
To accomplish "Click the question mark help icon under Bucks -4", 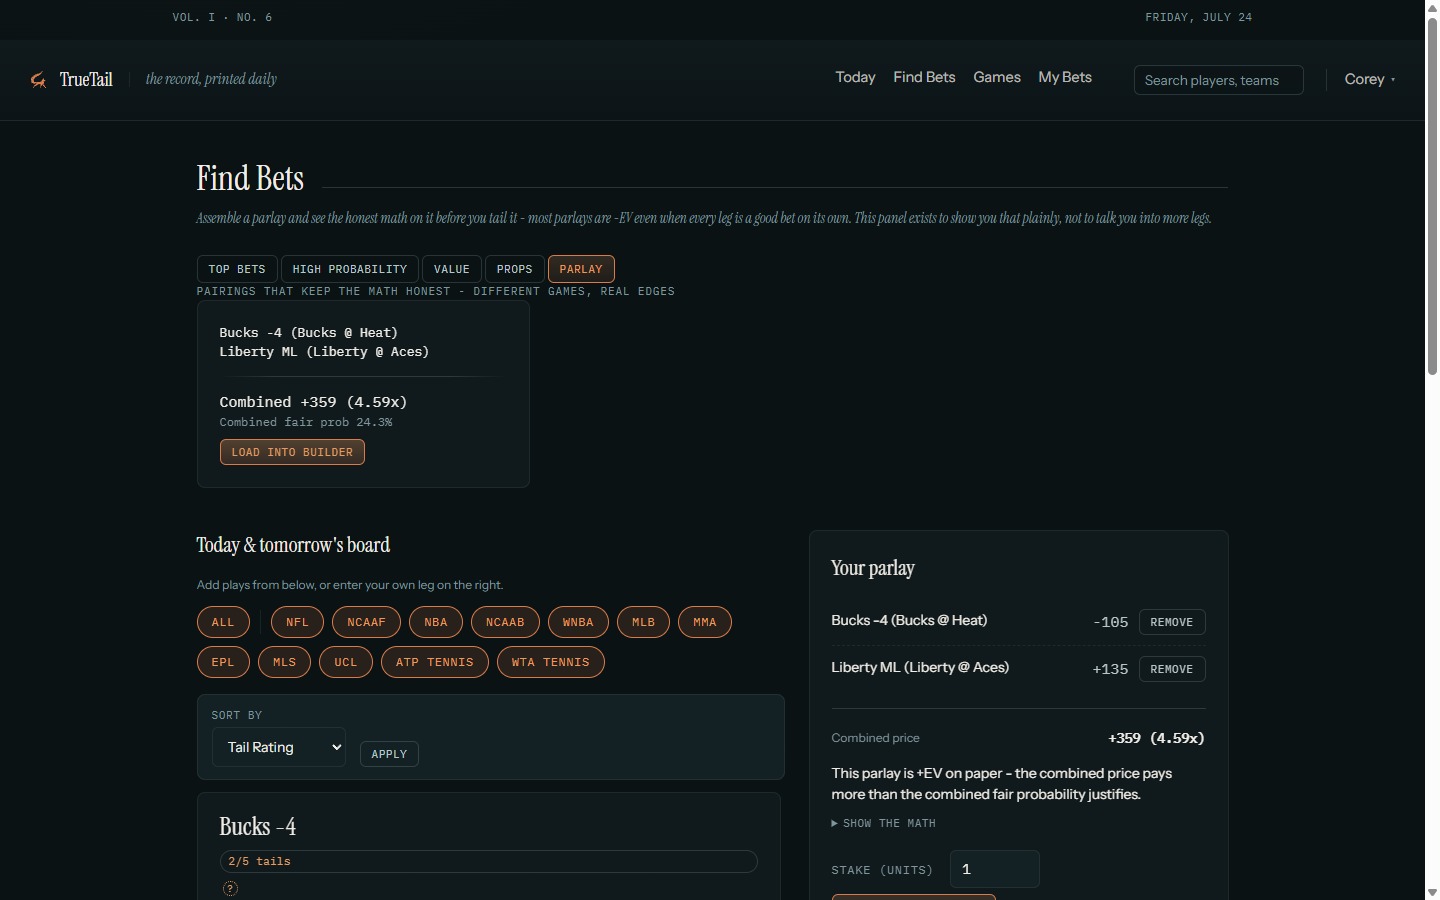I will (x=230, y=888).
